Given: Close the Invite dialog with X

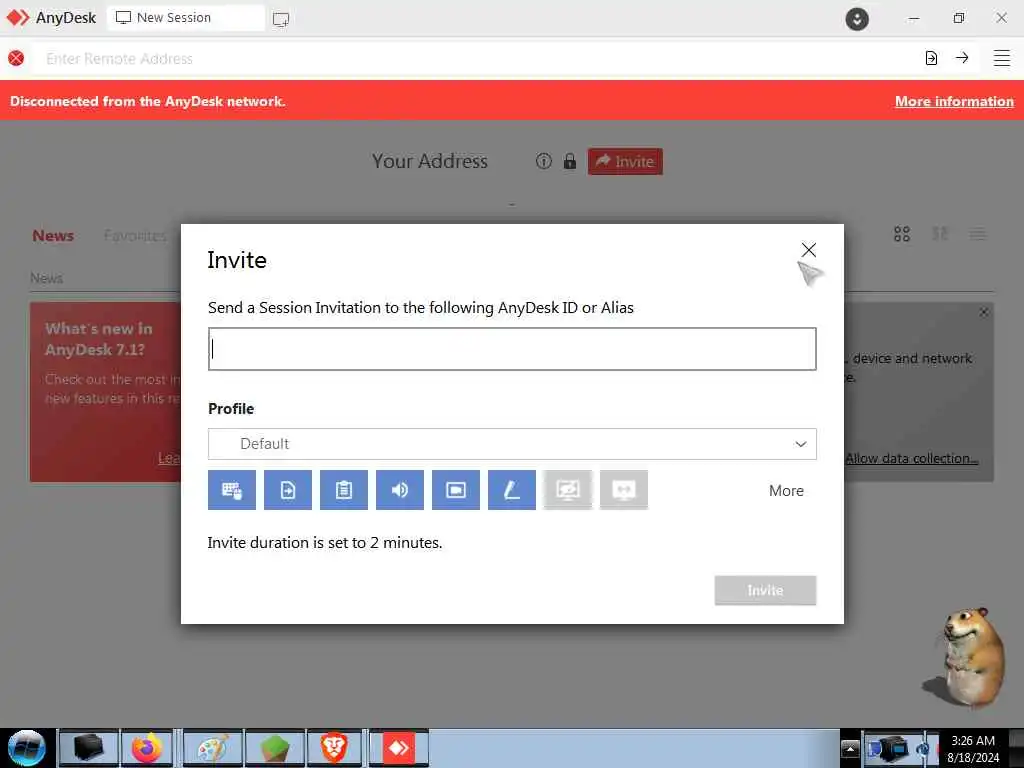Looking at the screenshot, I should pos(808,250).
